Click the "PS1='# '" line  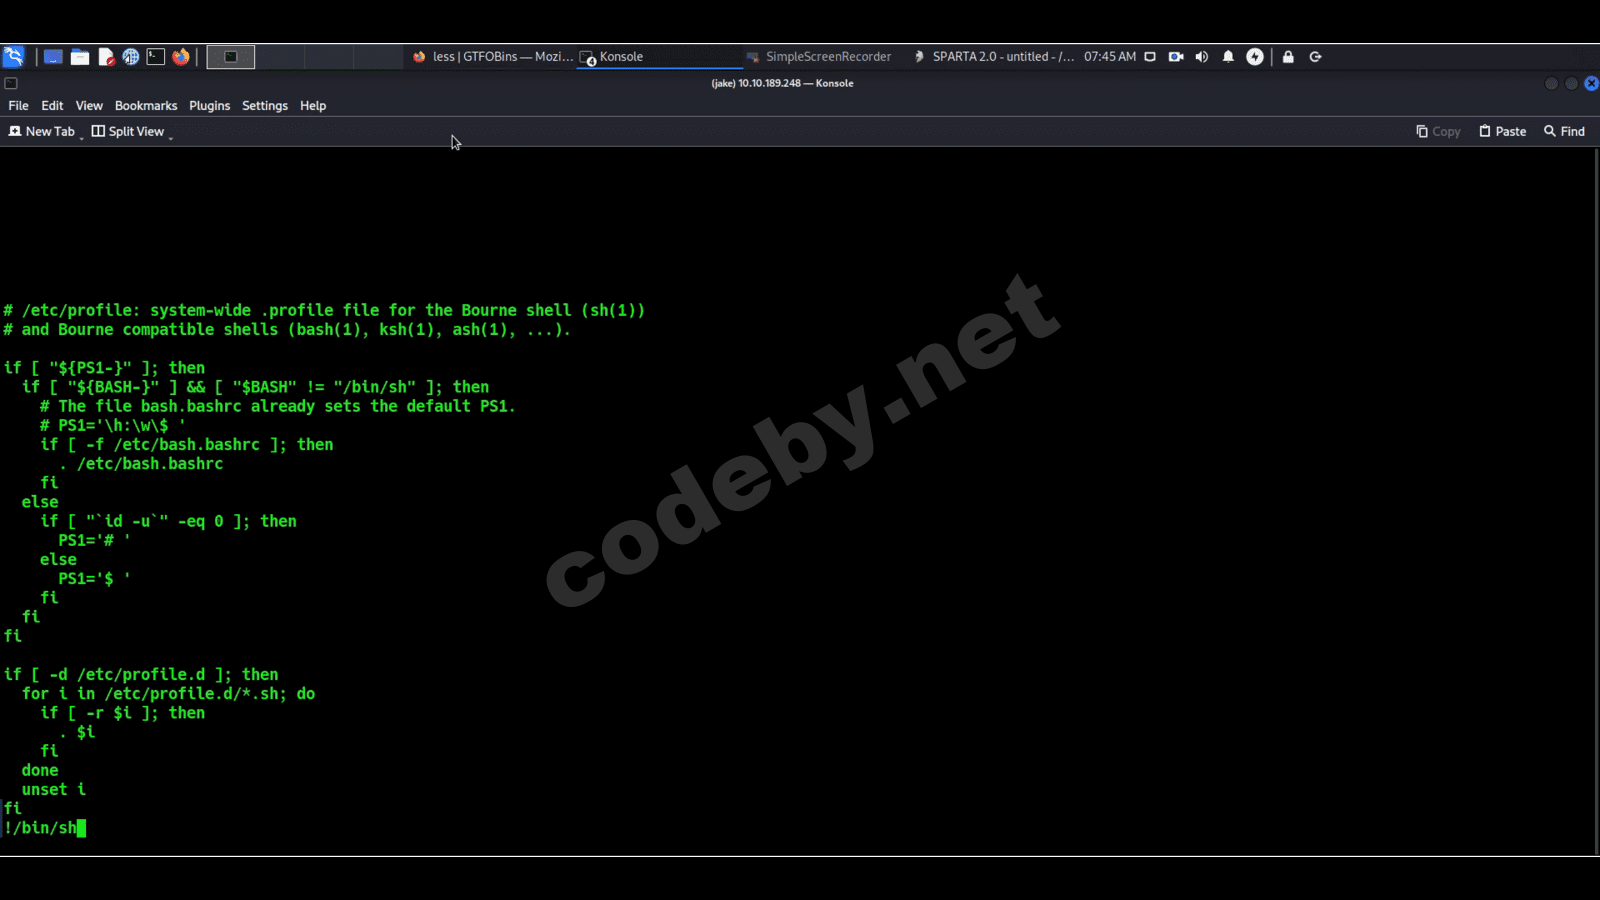[94, 541]
